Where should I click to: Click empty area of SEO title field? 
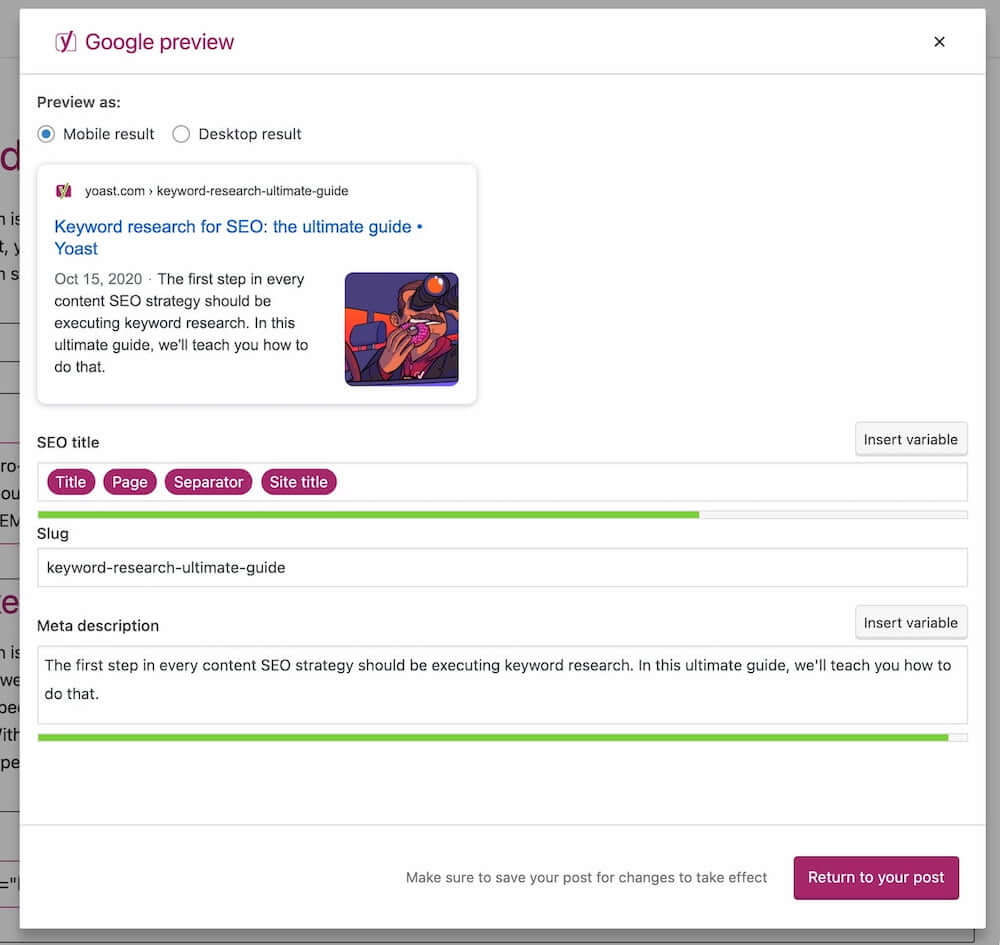tap(651, 482)
